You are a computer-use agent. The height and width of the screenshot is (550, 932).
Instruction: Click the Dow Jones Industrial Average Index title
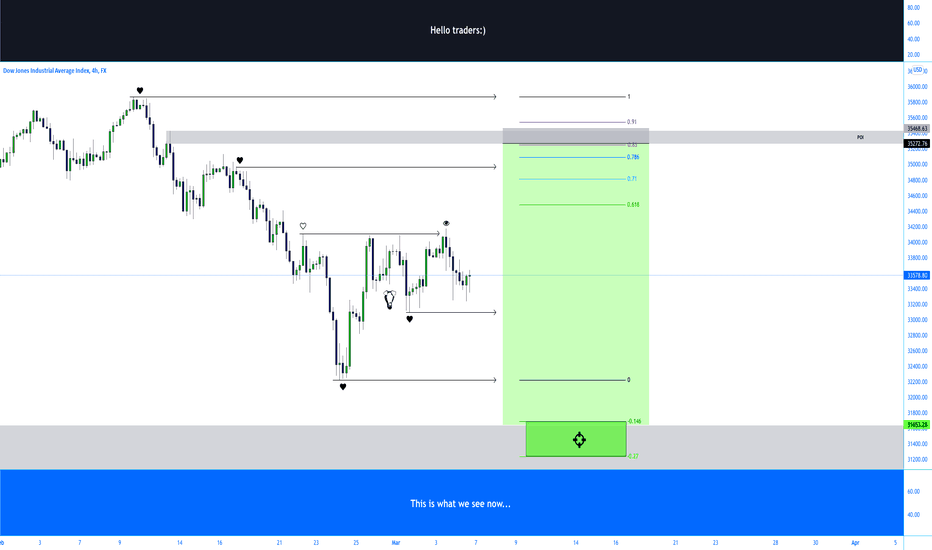[55, 71]
